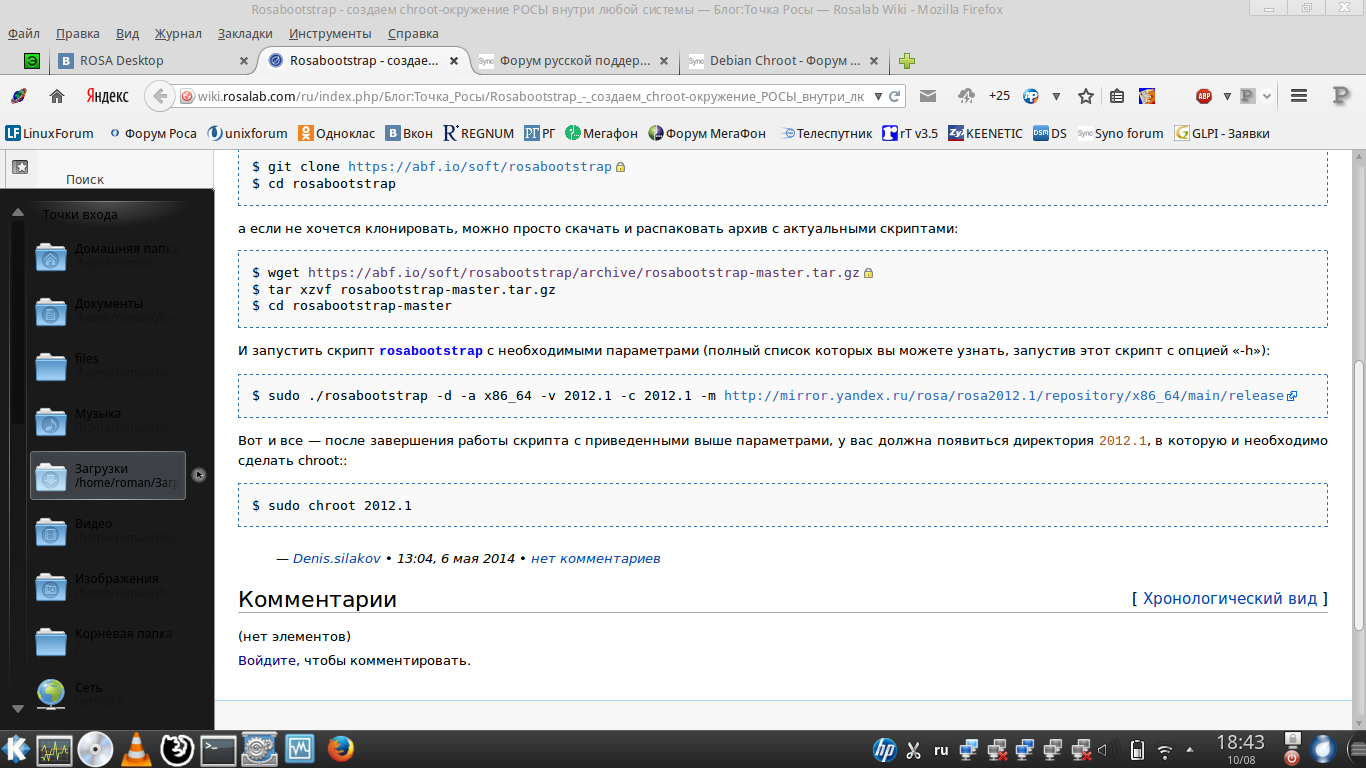Click the Yandex logo in toolbar

108,96
